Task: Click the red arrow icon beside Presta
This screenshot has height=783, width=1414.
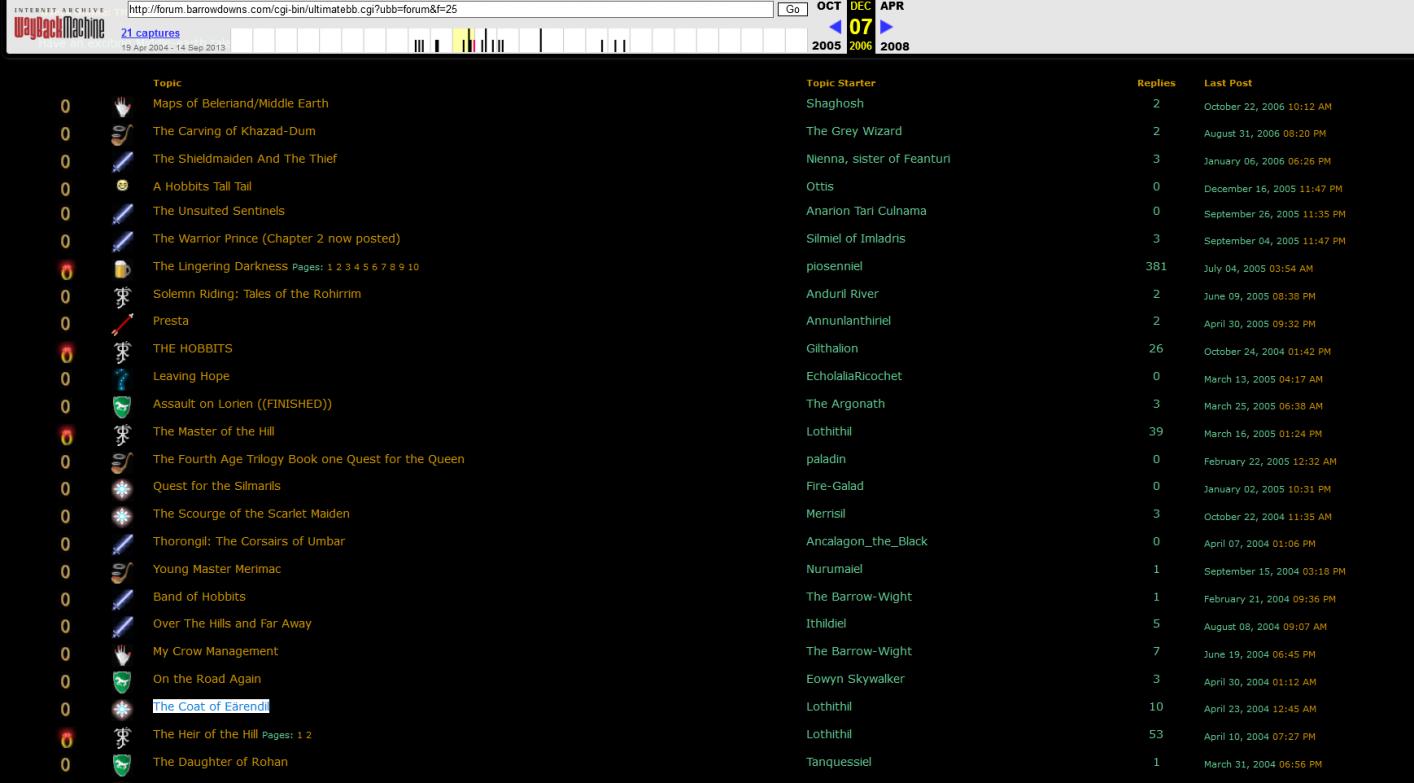Action: 122,324
